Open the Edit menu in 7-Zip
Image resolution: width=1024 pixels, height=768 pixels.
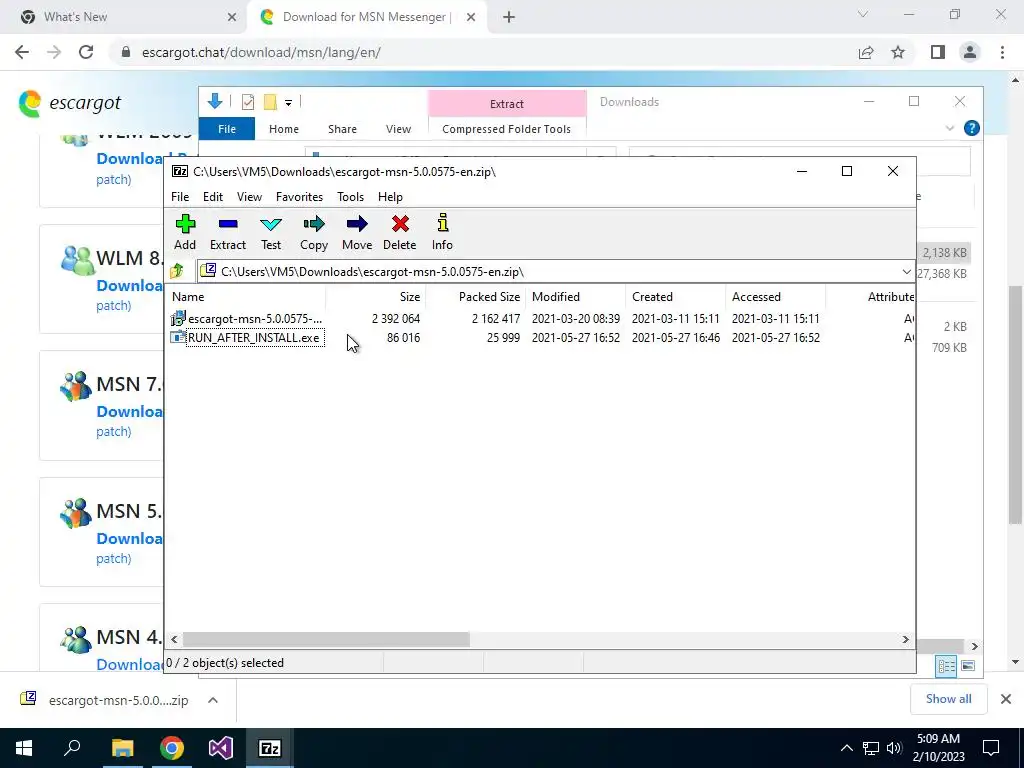pyautogui.click(x=213, y=197)
